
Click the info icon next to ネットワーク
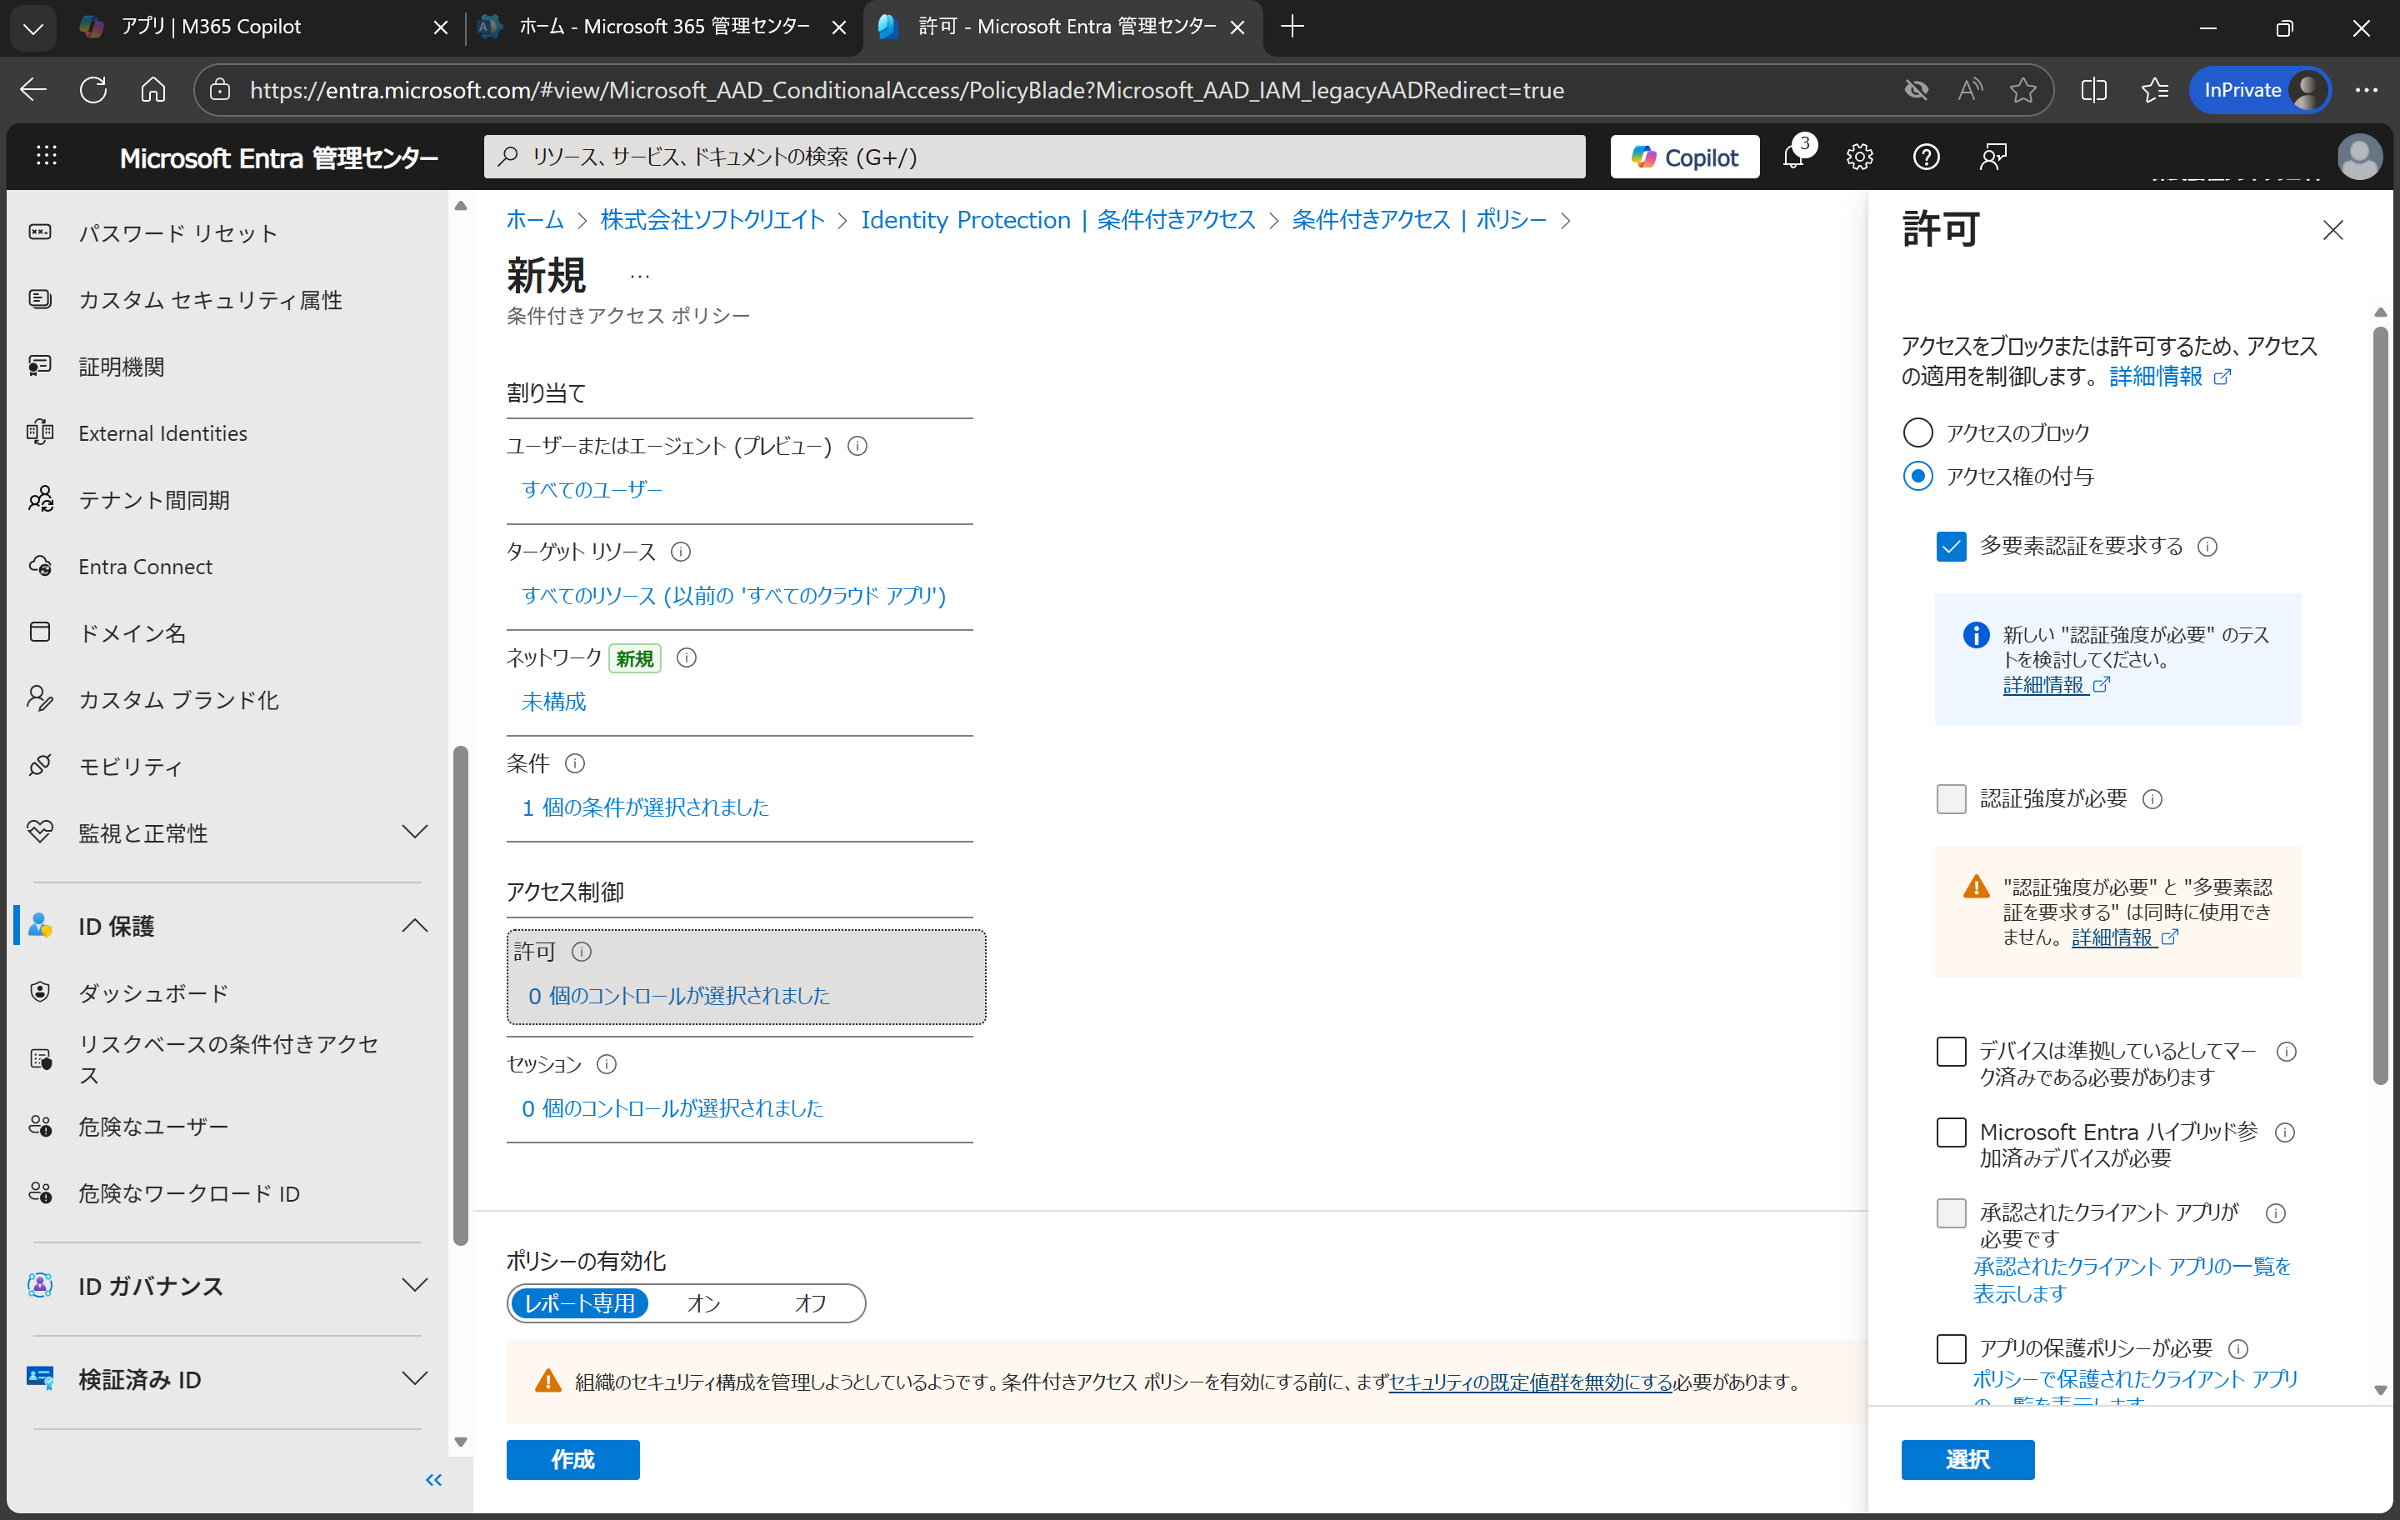(686, 658)
